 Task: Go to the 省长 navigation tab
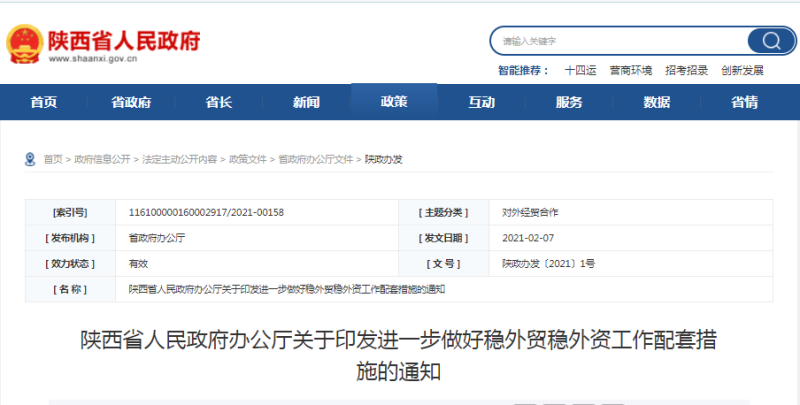219,102
